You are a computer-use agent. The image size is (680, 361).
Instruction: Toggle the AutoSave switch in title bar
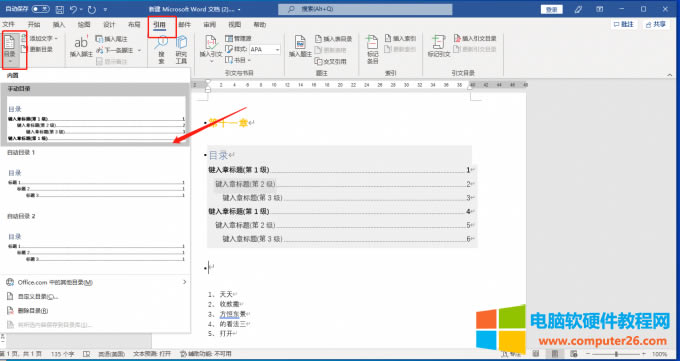coord(41,9)
